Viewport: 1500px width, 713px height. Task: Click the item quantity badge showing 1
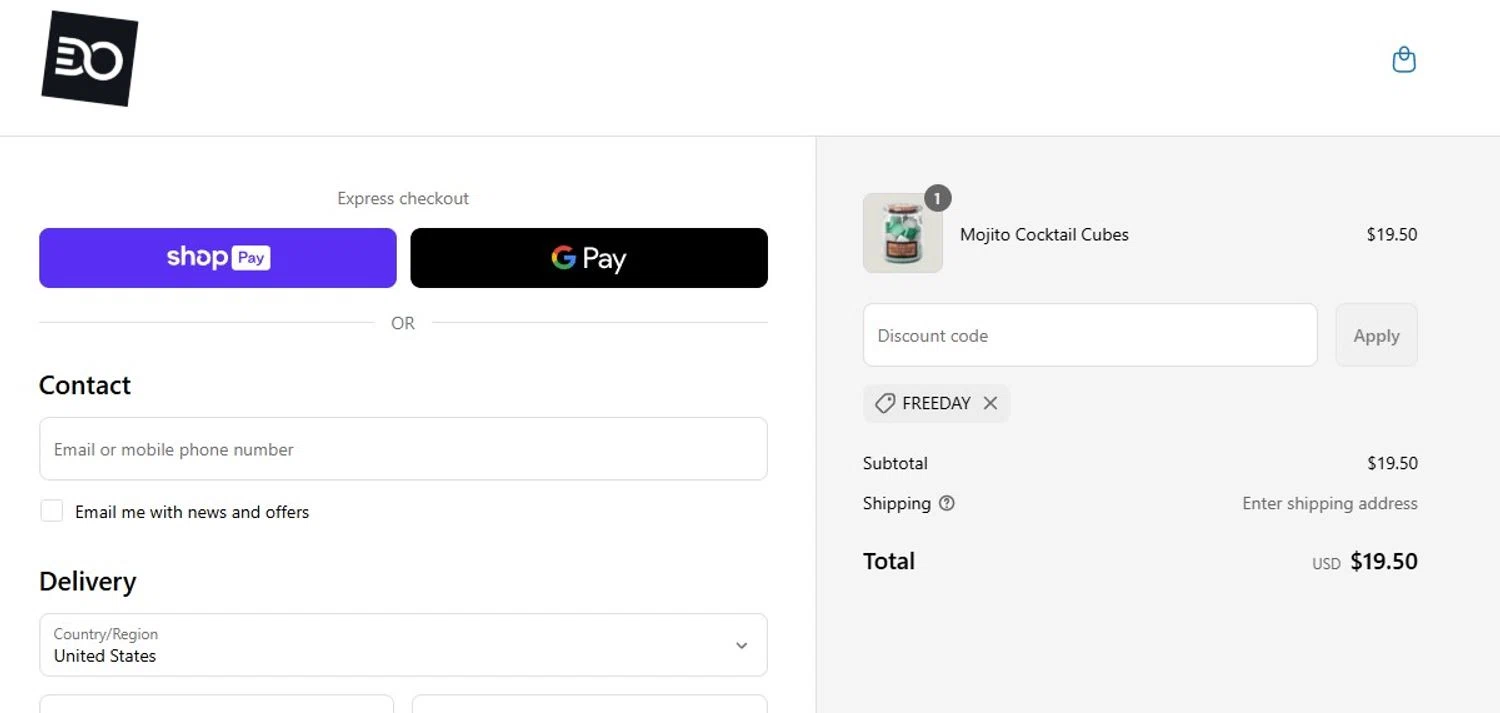[x=937, y=198]
